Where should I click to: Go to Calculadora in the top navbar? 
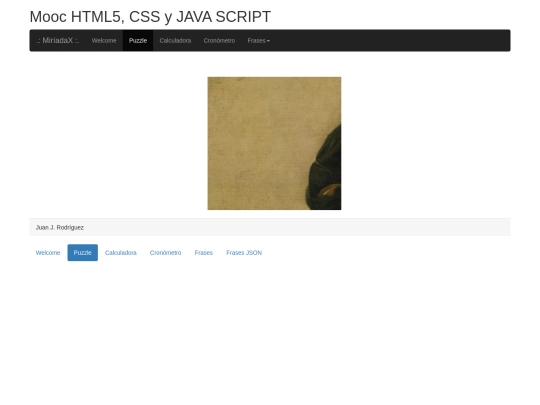(x=175, y=41)
